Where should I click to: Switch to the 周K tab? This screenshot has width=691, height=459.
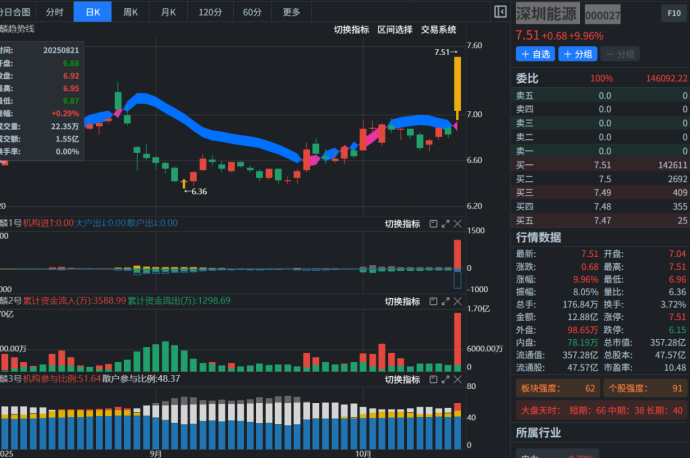click(130, 12)
